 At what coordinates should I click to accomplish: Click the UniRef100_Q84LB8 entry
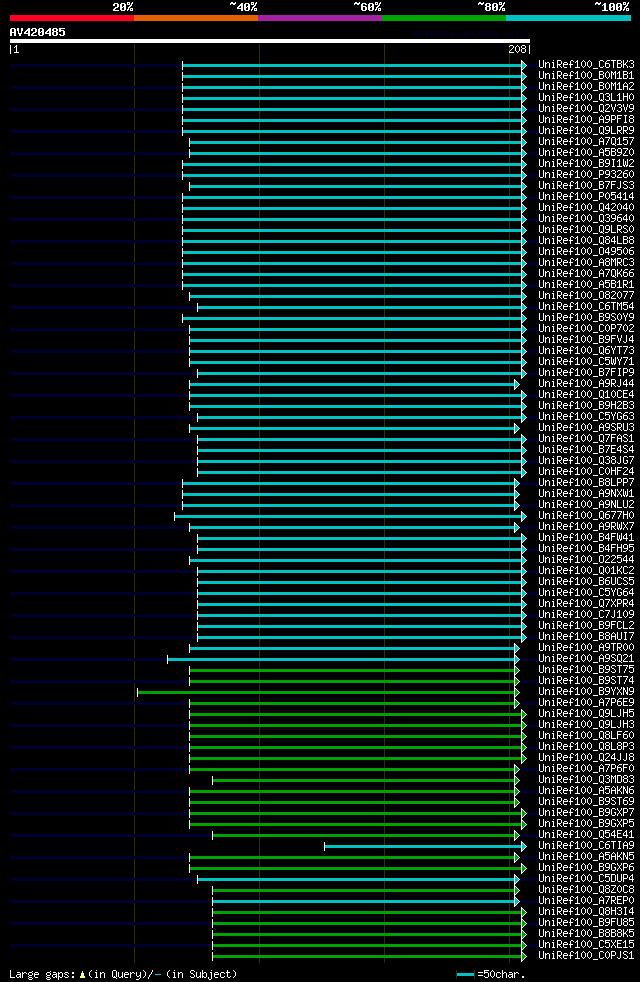pyautogui.click(x=586, y=240)
